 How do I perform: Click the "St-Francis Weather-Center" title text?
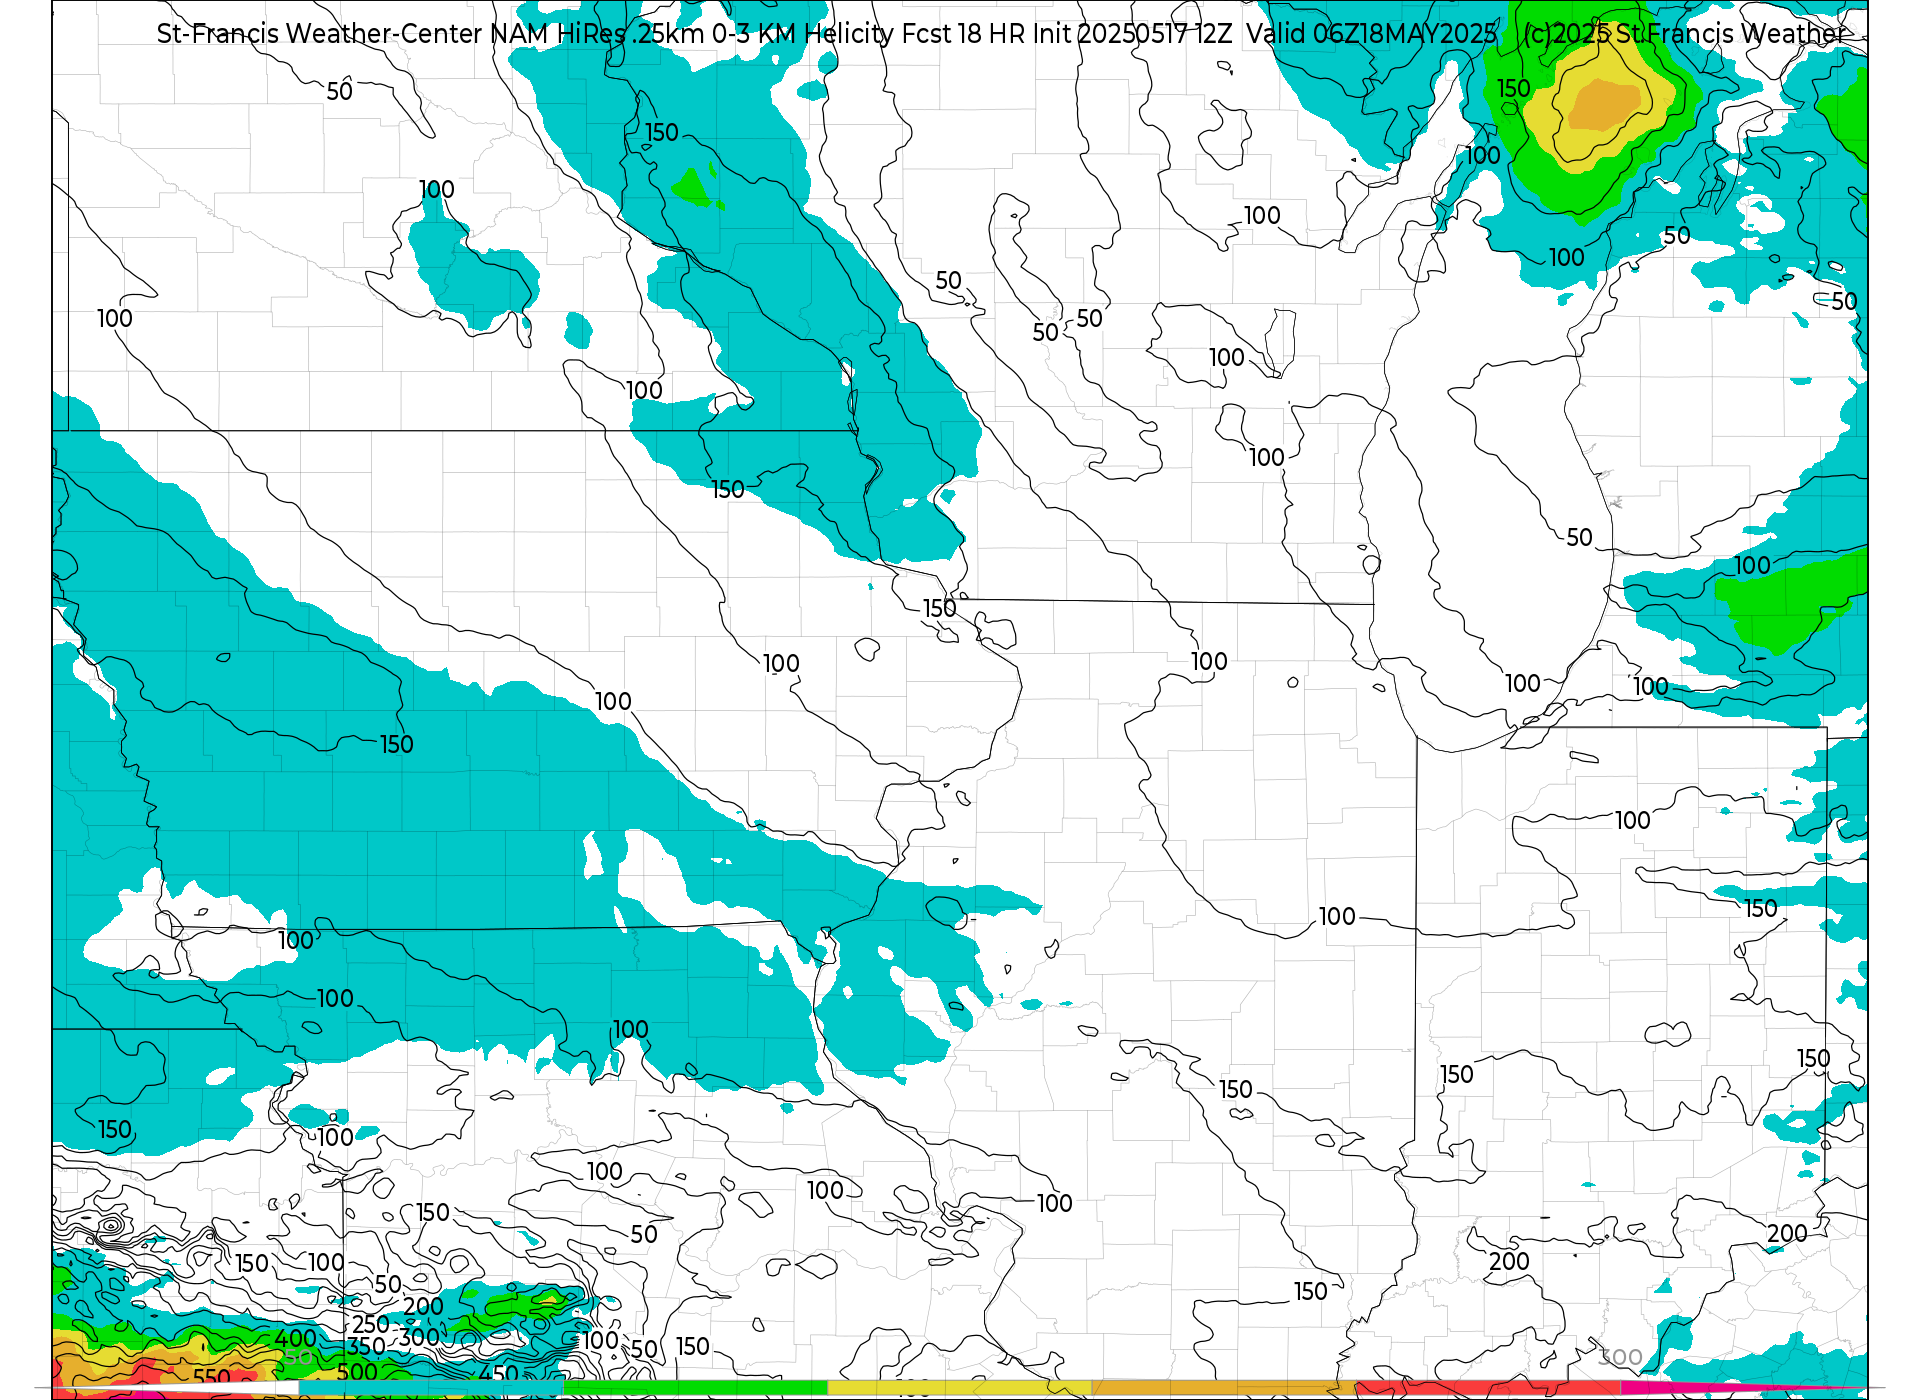coord(320,34)
